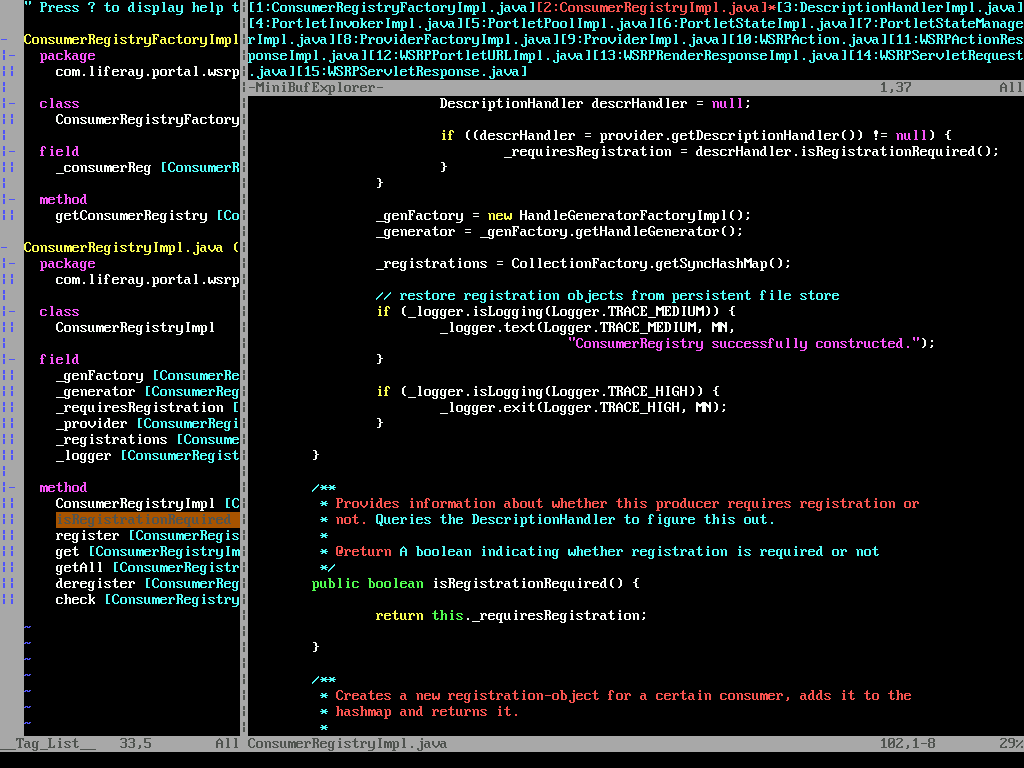The height and width of the screenshot is (768, 1024).
Task: Place cursor on 'public boolean isRegistrationRequired()' line
Action: (475, 584)
